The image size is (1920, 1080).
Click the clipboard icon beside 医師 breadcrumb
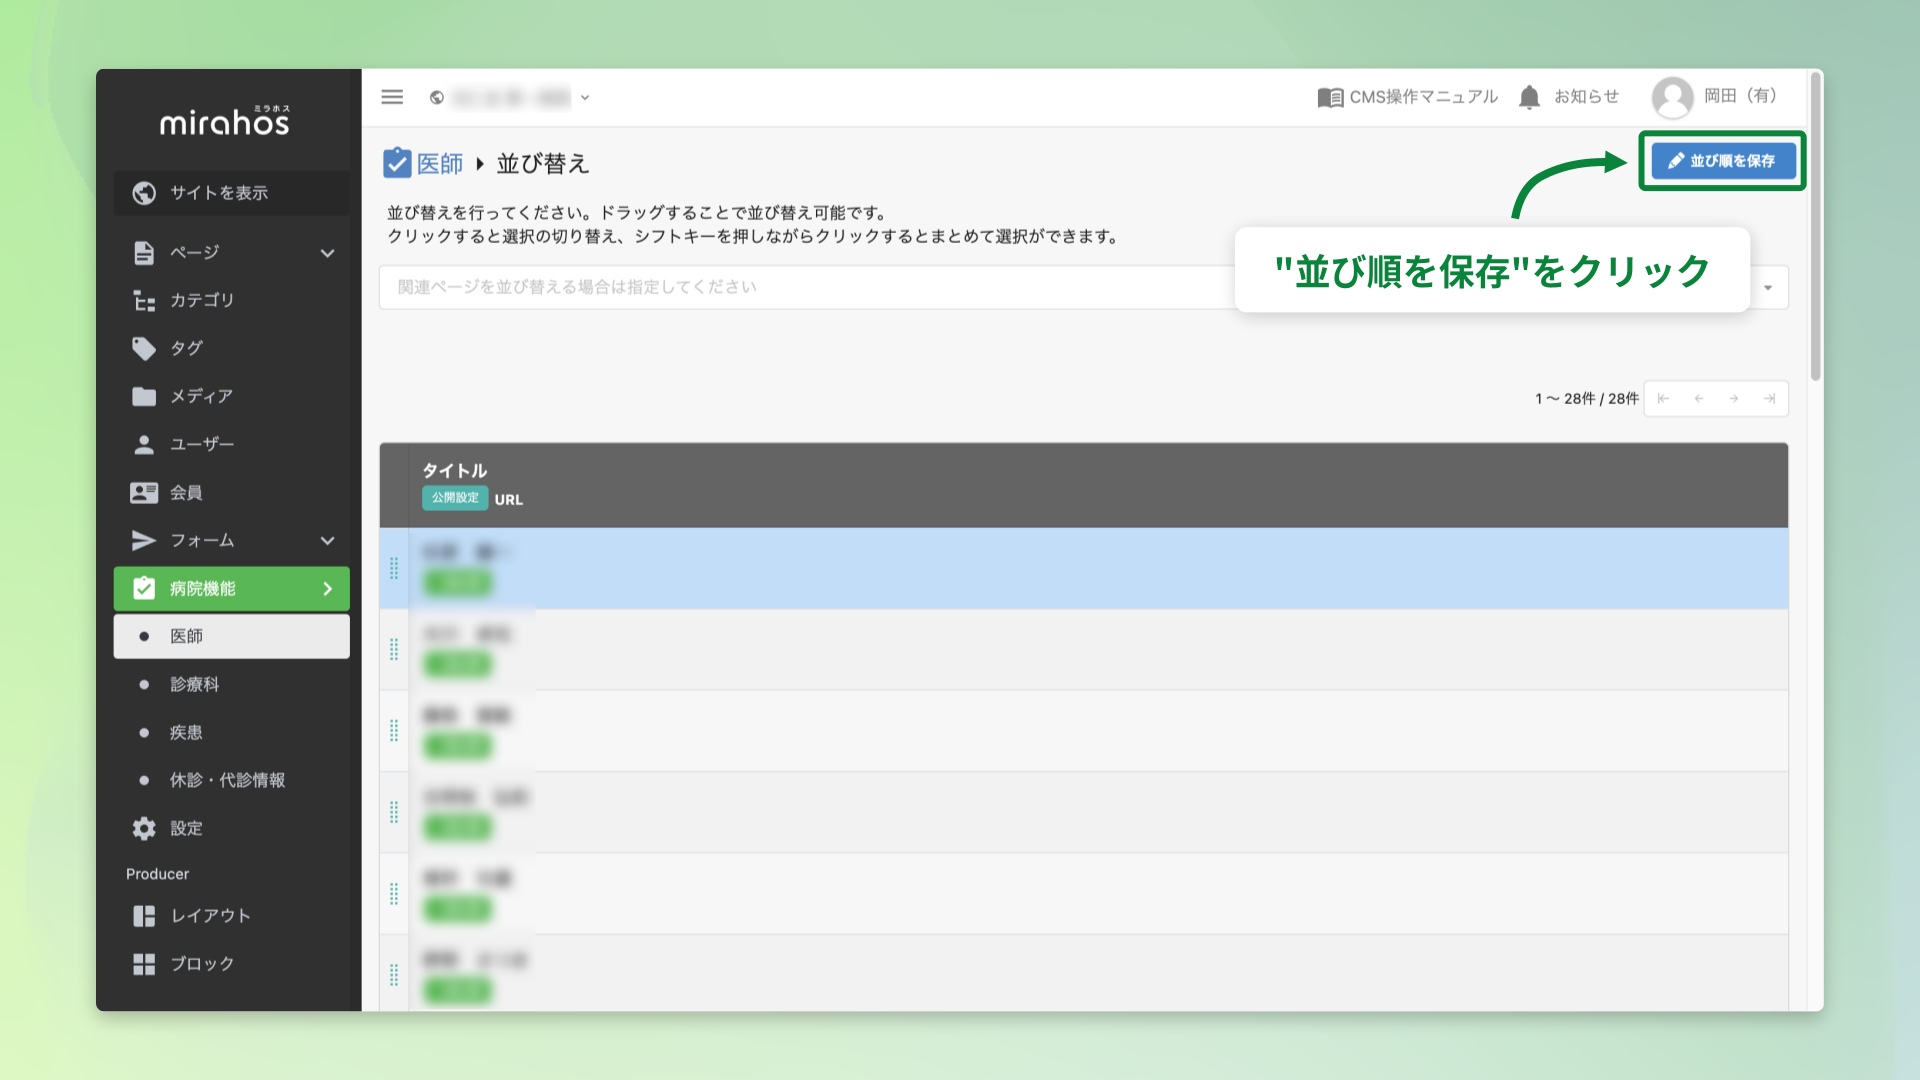tap(397, 162)
